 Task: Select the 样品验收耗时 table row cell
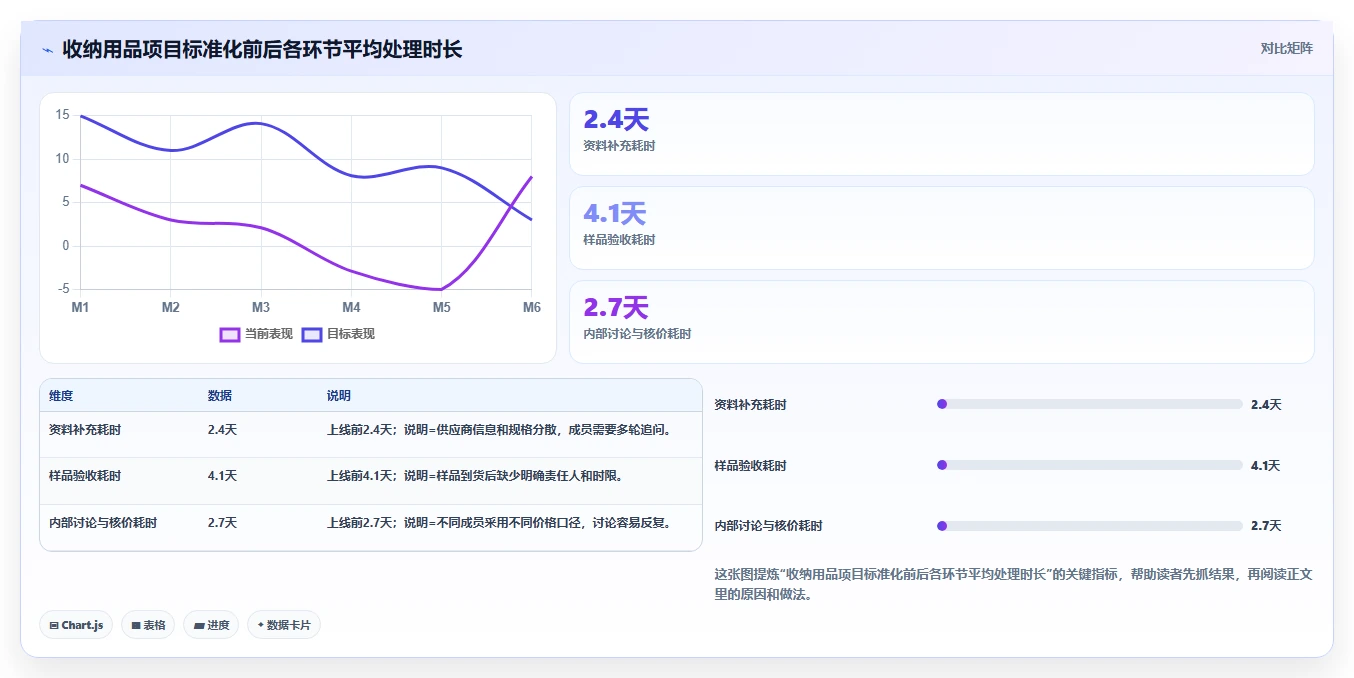click(x=85, y=476)
